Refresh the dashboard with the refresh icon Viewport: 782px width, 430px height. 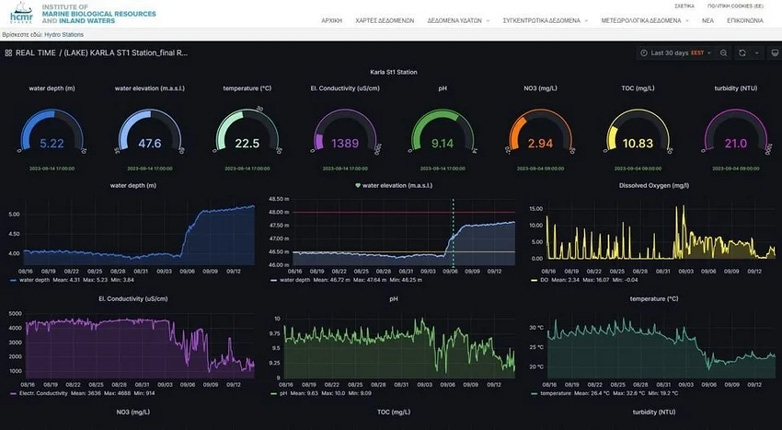[741, 52]
